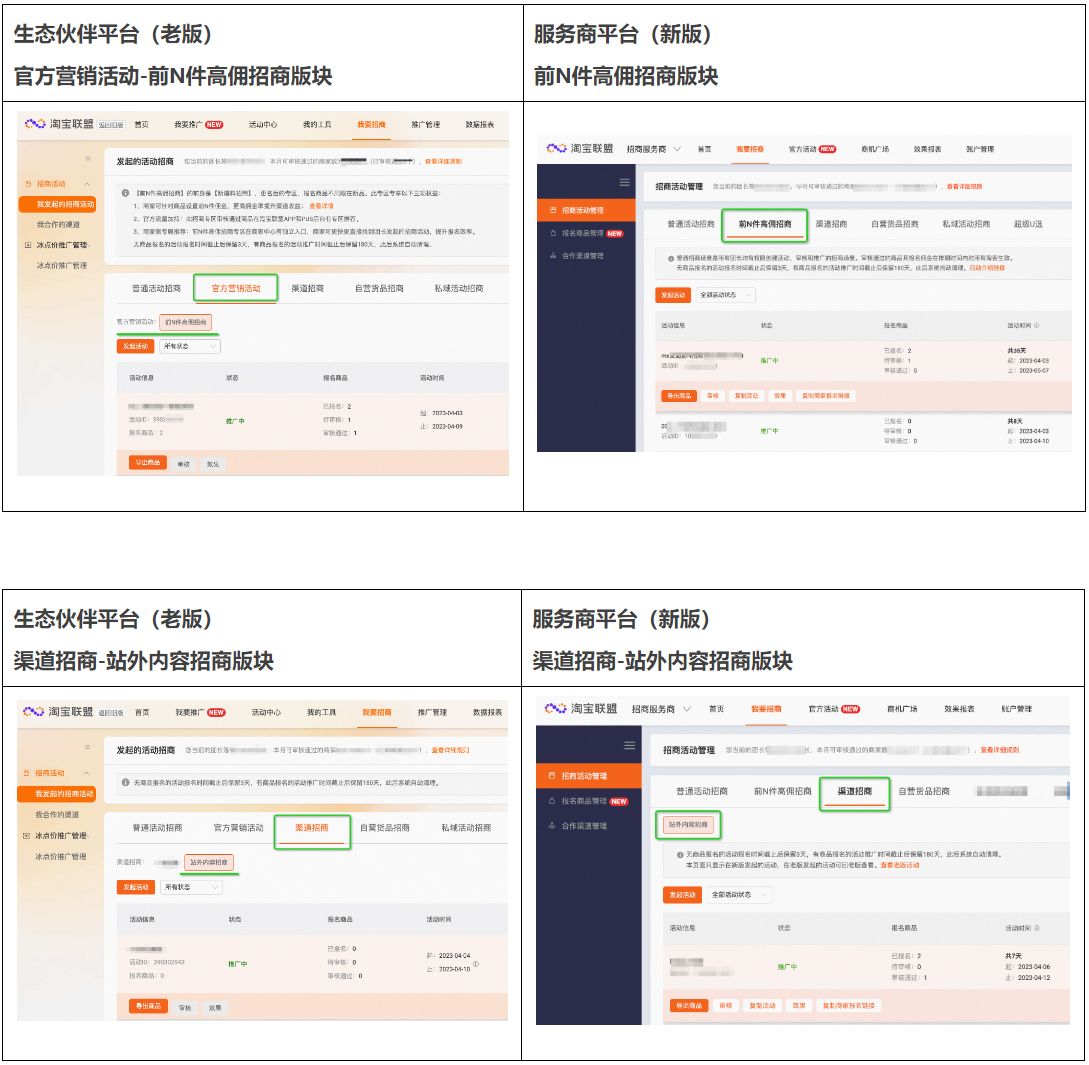Viewport: 1089px width, 1065px height.
Task: Click the 返回旧版 badge next to the logo
Action: point(110,122)
